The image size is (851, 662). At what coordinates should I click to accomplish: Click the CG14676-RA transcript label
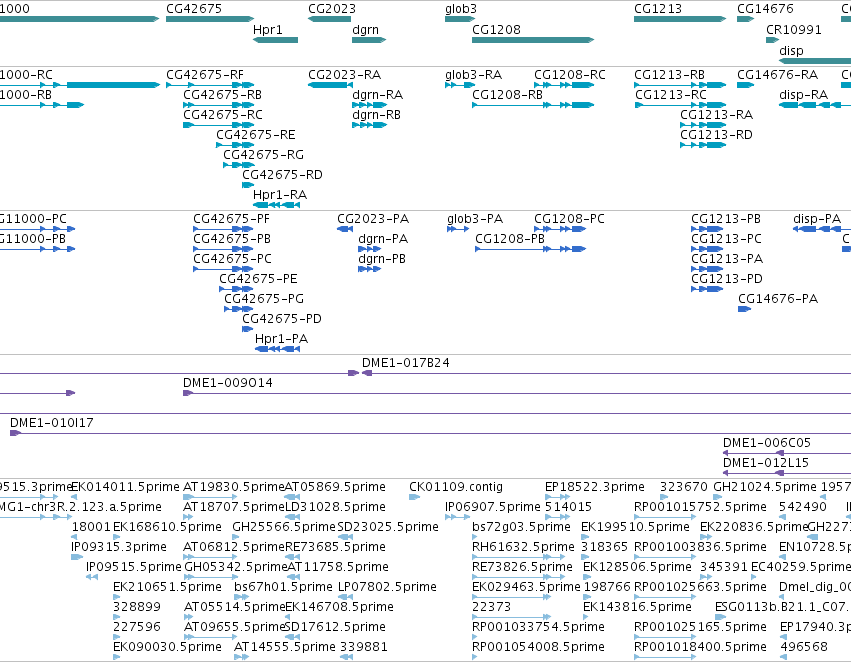click(x=777, y=75)
